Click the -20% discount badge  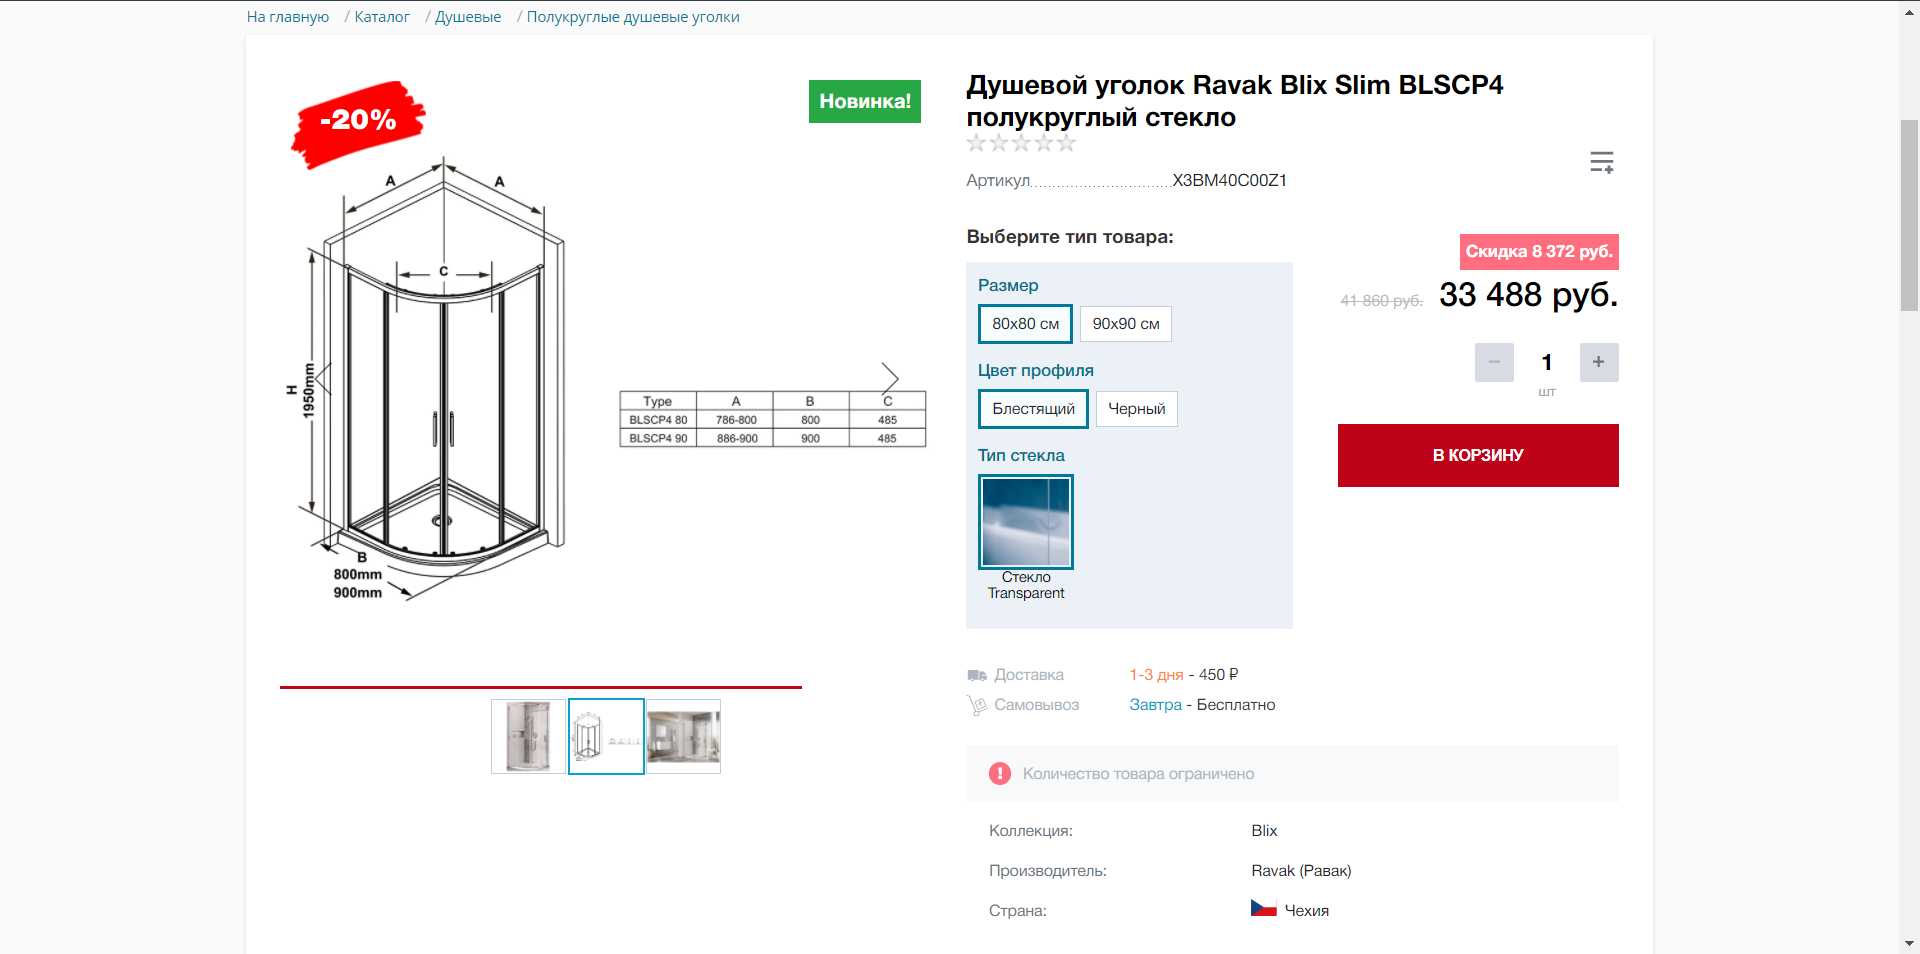pos(358,124)
